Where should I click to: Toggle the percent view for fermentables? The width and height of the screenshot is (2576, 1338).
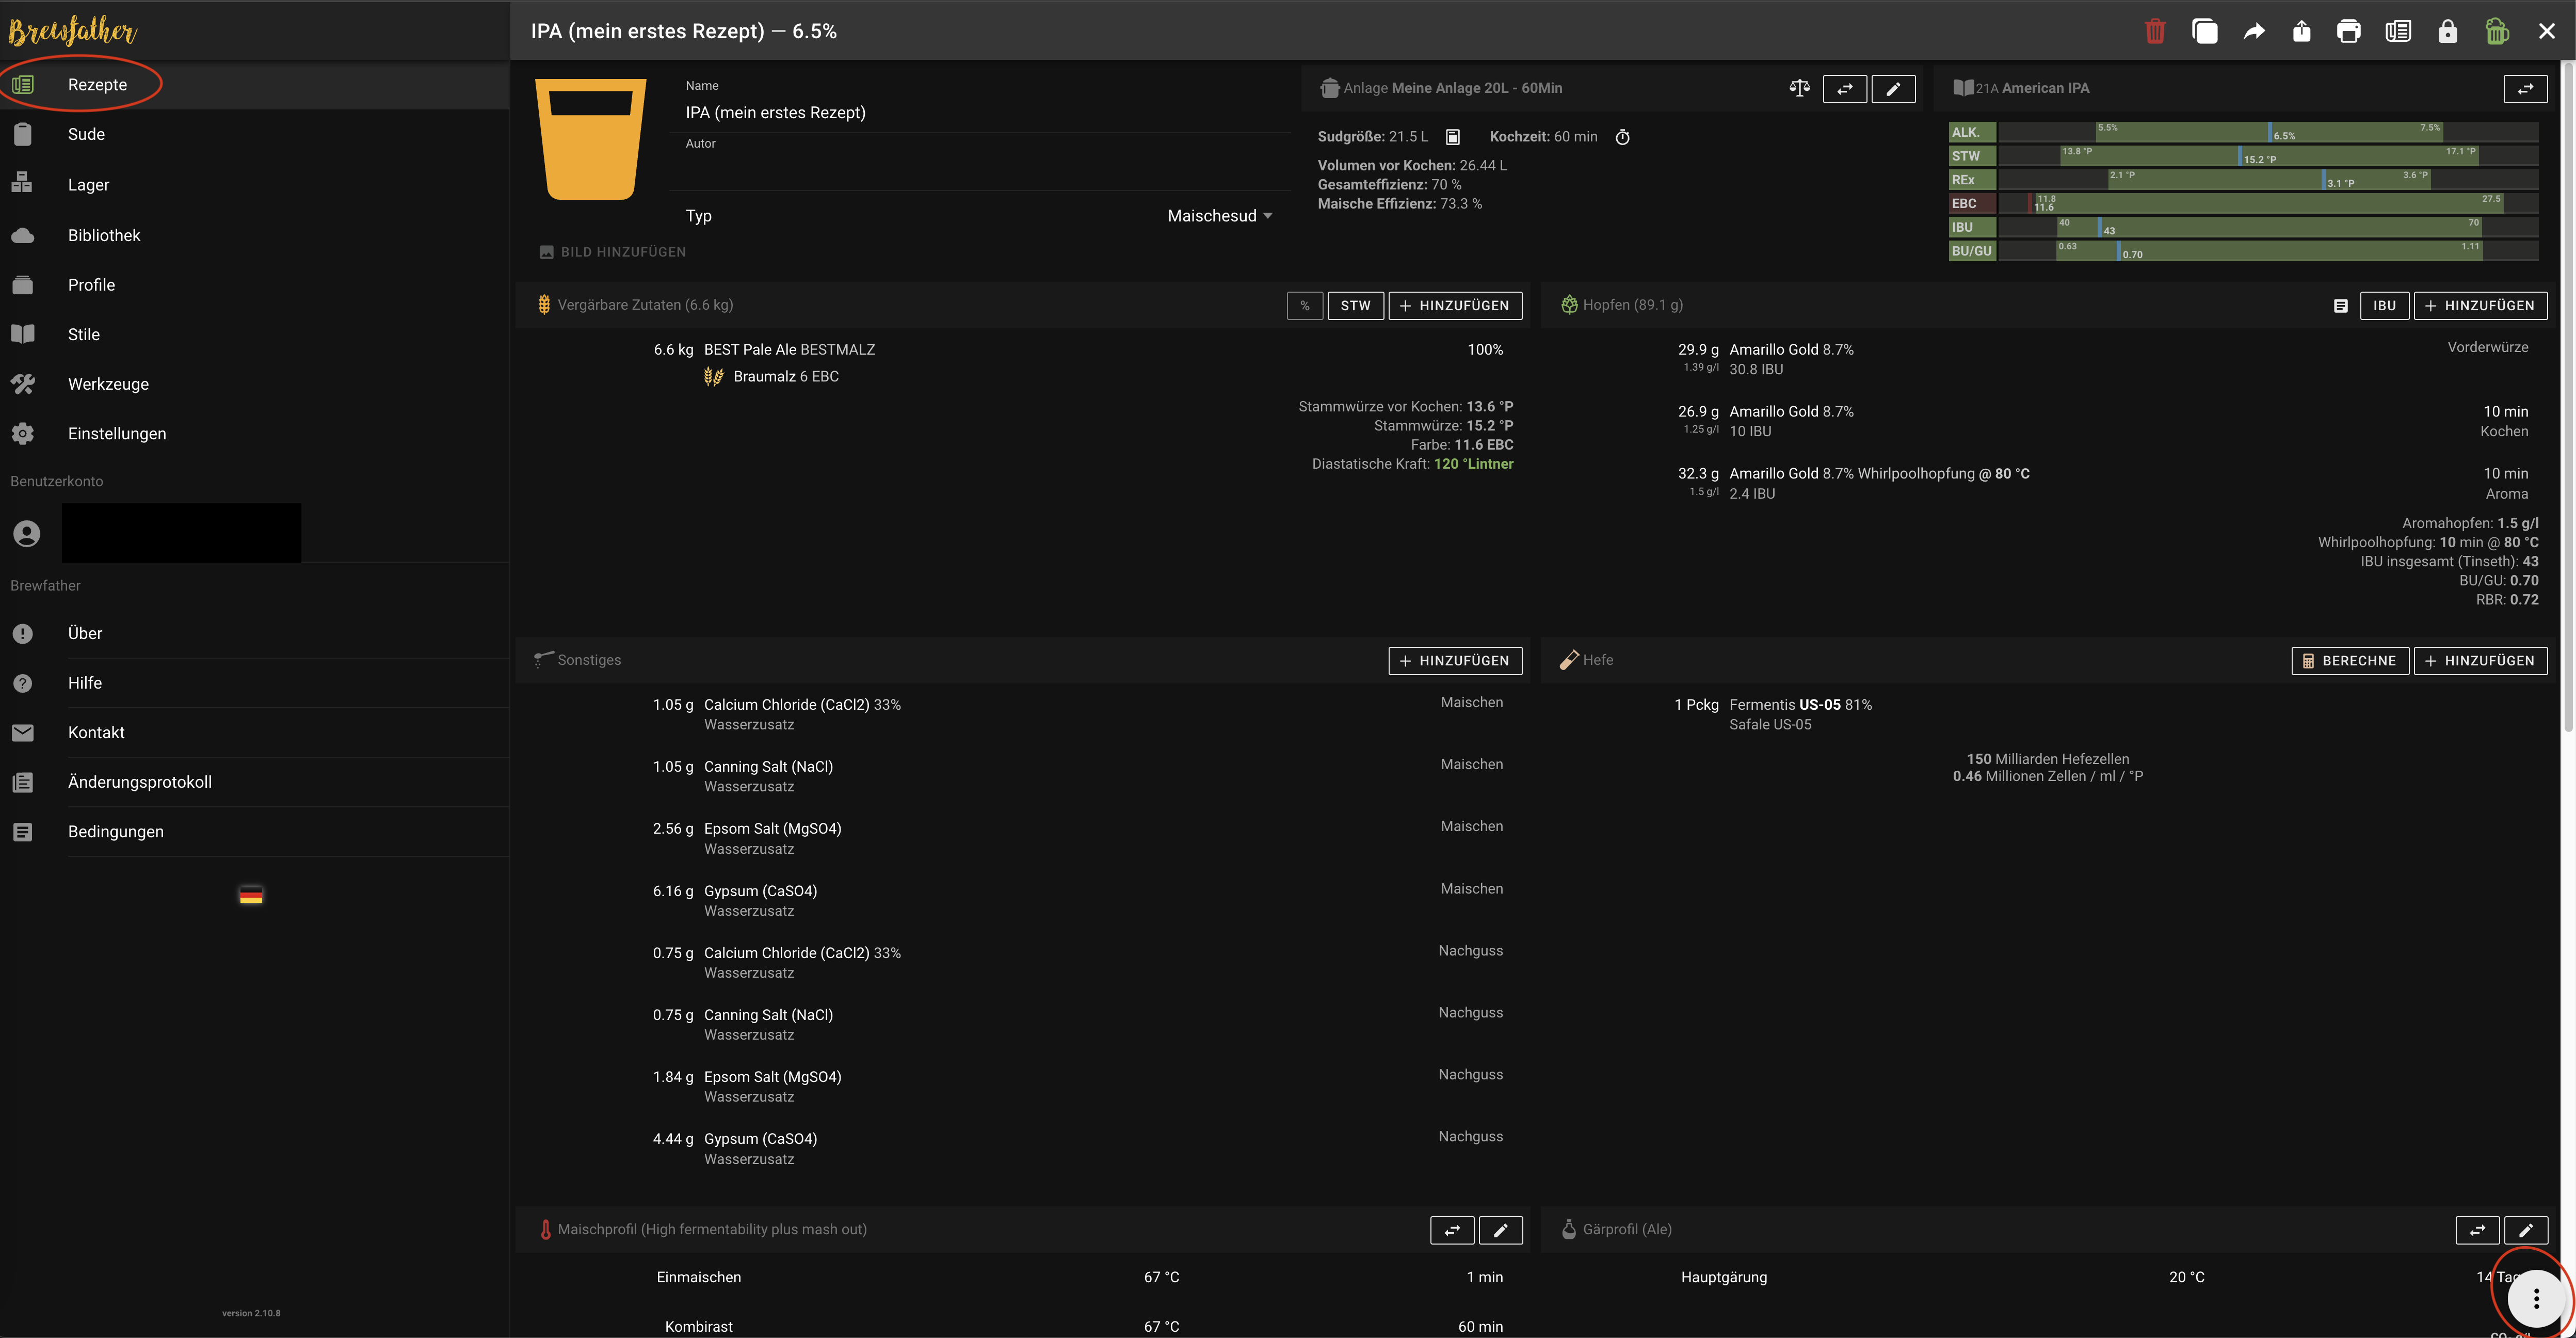tap(1304, 306)
